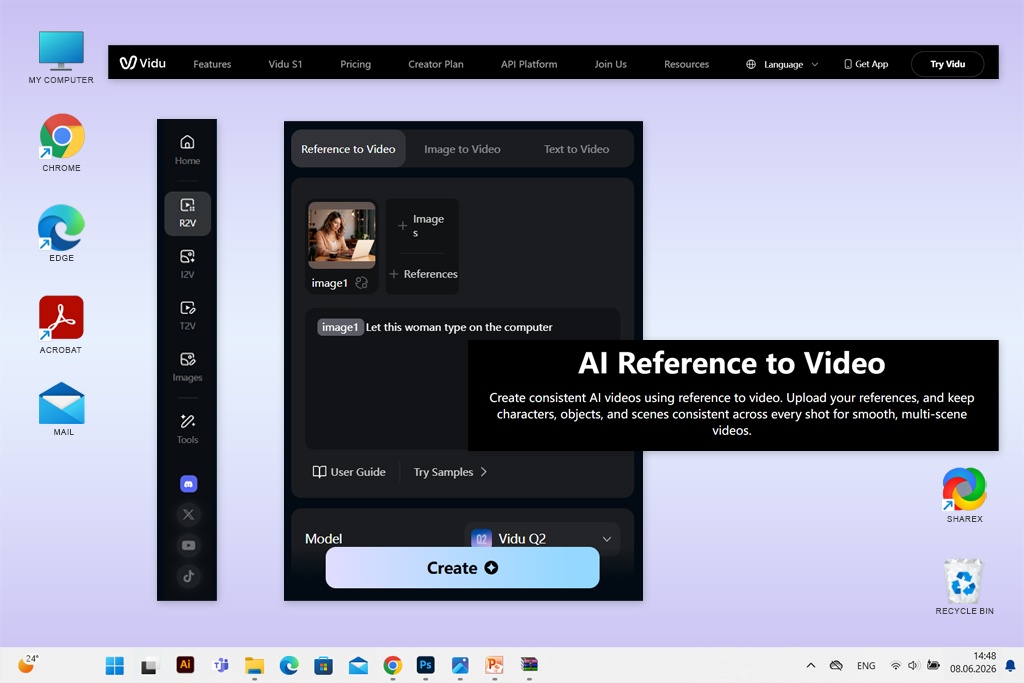1024x683 pixels.
Task: Open the weather widget on the taskbar
Action: [28, 664]
